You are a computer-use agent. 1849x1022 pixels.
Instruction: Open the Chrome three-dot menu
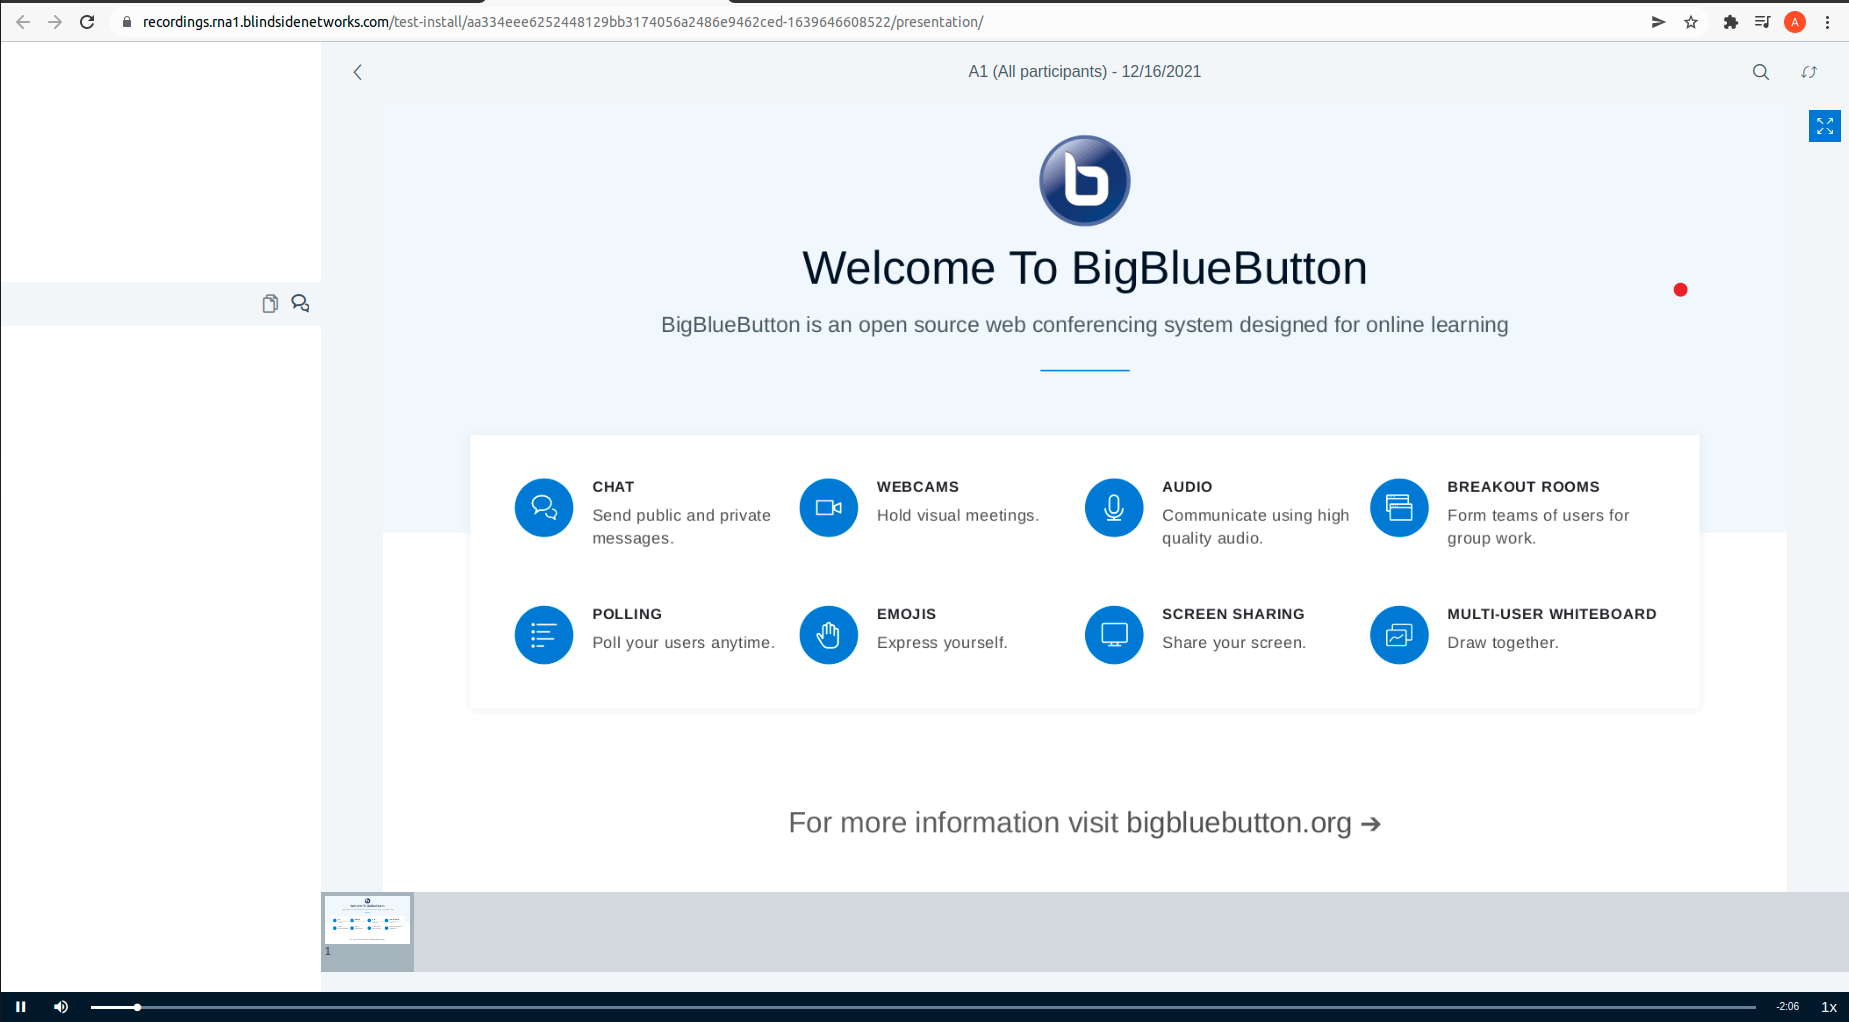(x=1827, y=22)
